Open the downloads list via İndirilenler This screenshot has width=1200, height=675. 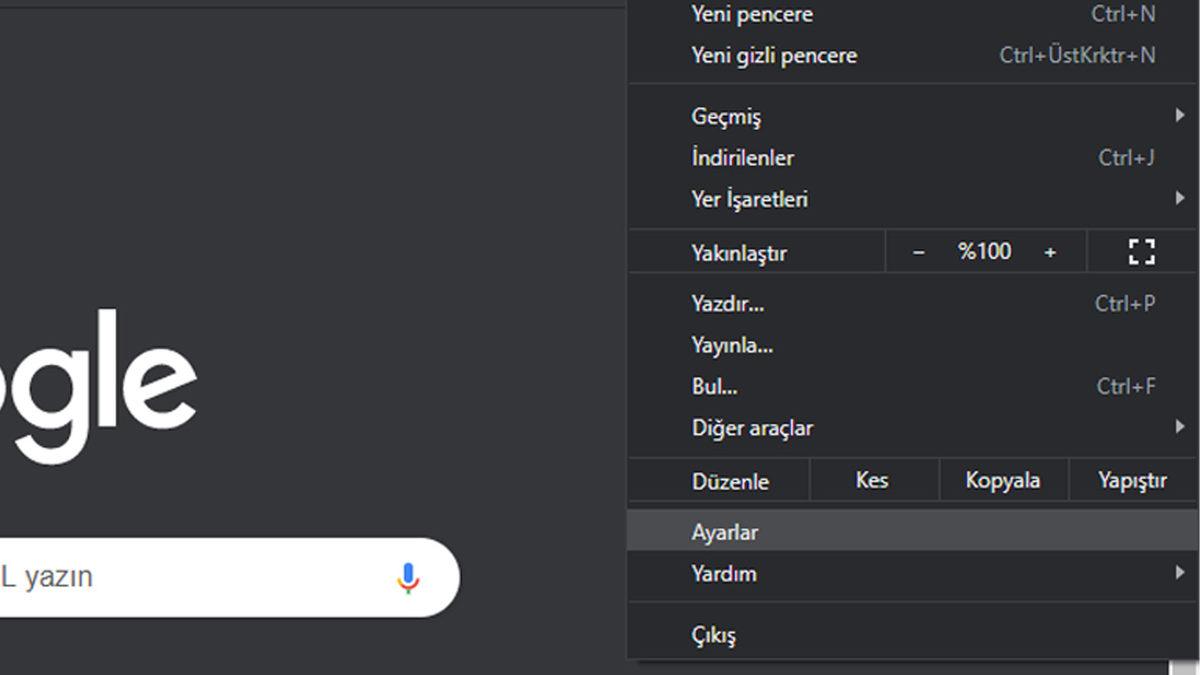tap(740, 157)
